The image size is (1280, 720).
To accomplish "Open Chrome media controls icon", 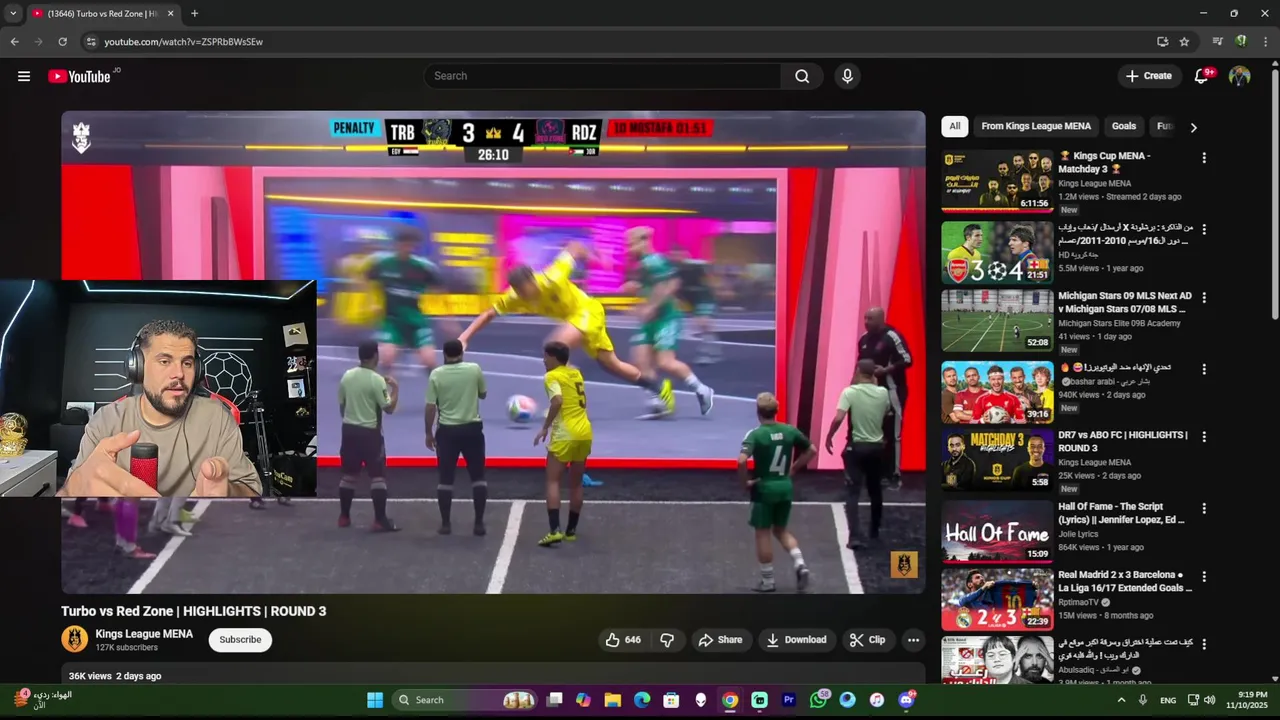I will tap(1217, 42).
